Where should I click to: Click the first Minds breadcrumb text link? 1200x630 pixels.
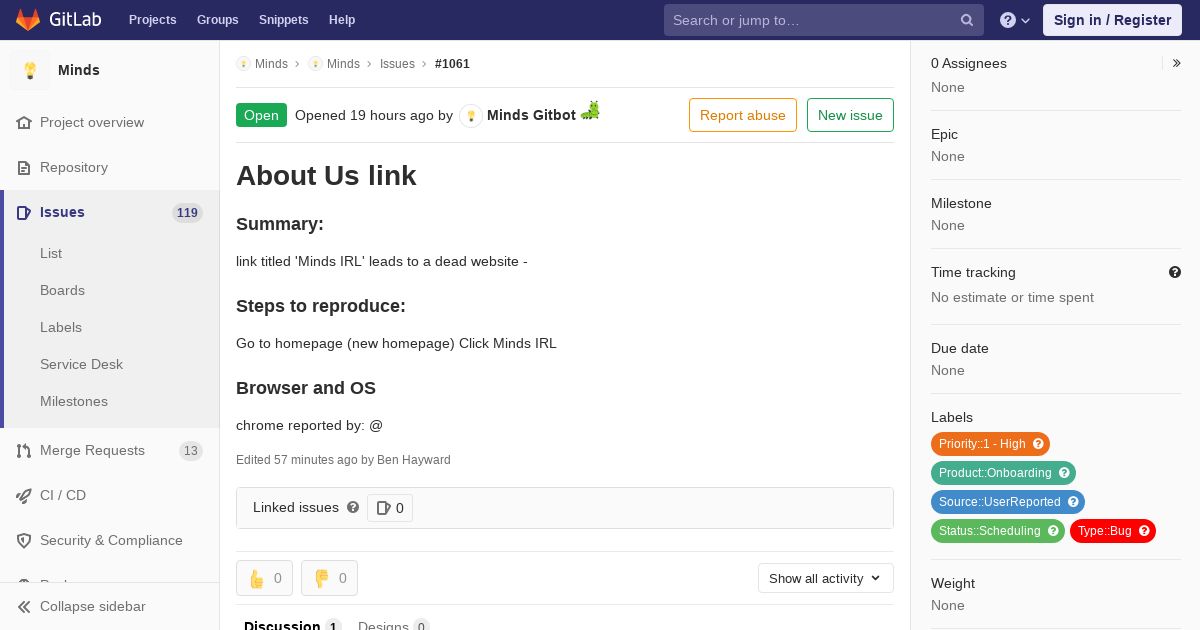coord(271,64)
